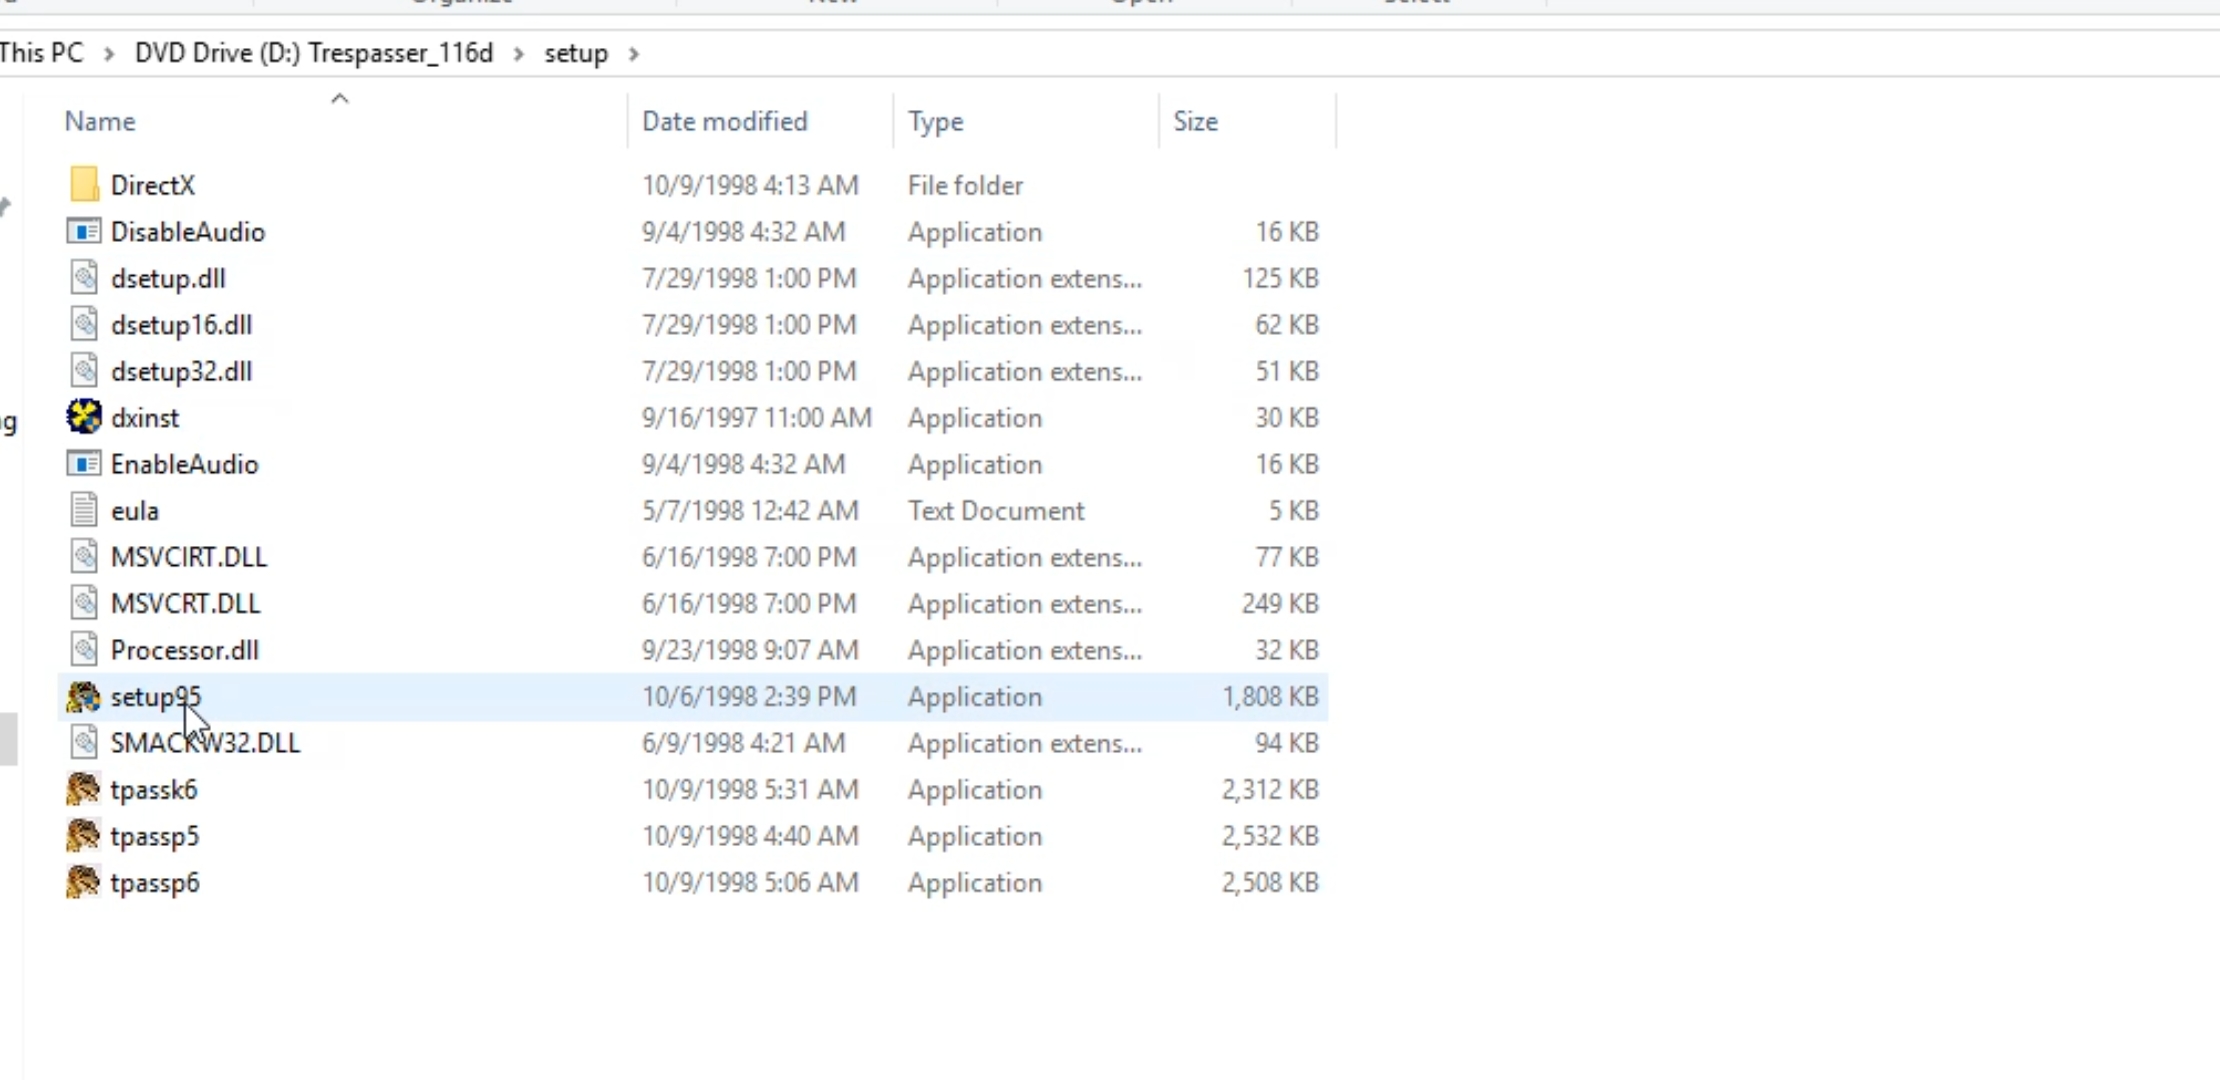Select the Processor.dll file name
Image resolution: width=2220 pixels, height=1080 pixels.
tap(184, 650)
